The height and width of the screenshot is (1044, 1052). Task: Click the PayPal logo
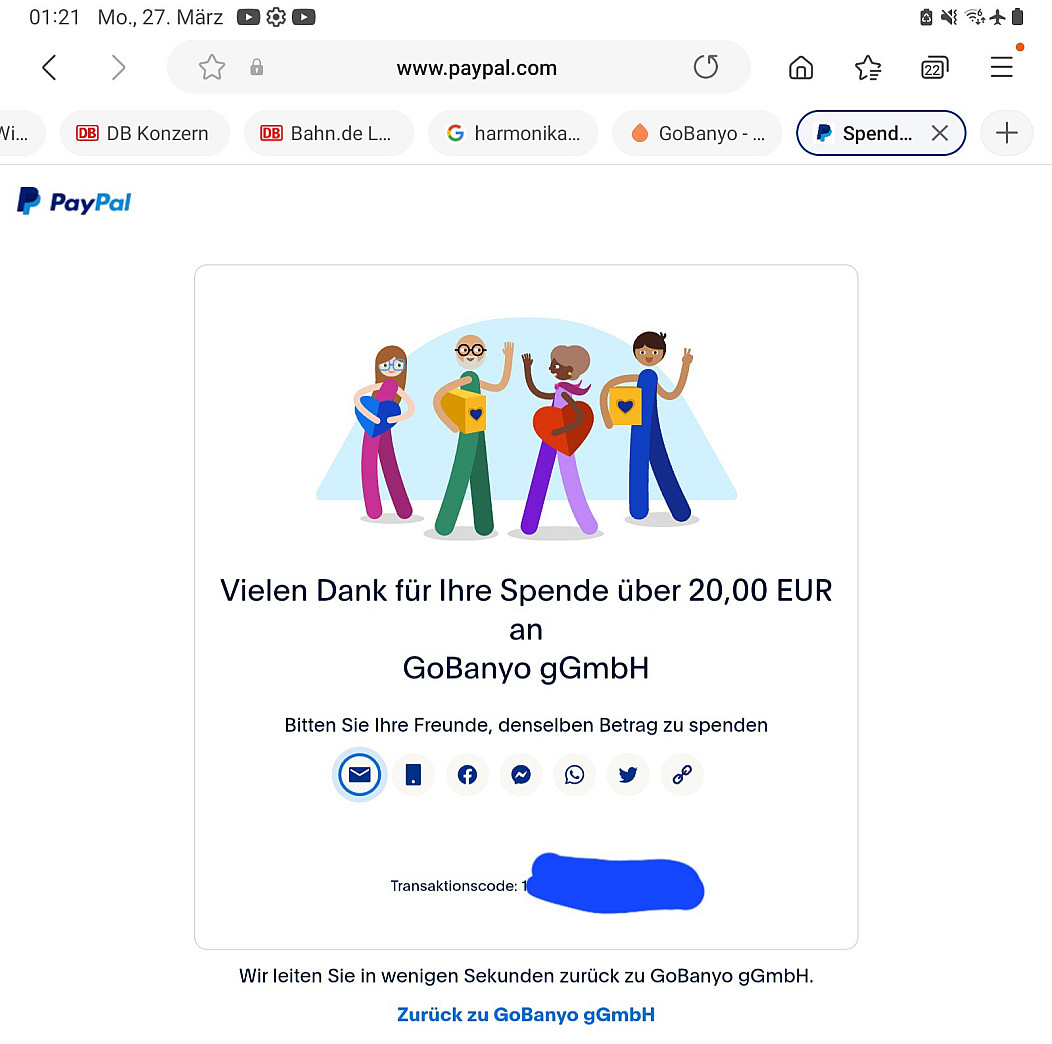(74, 201)
